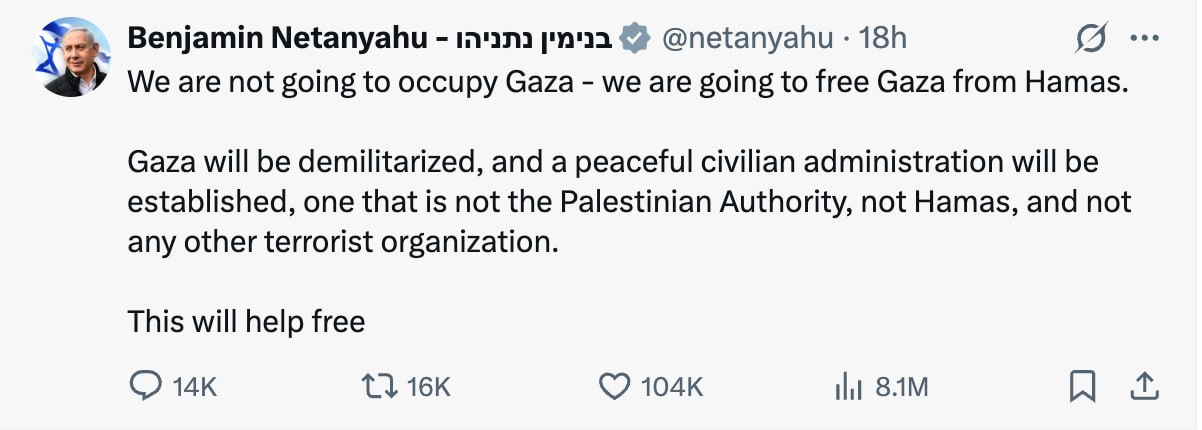
Task: Open the 18h timestamp link
Action: point(883,39)
